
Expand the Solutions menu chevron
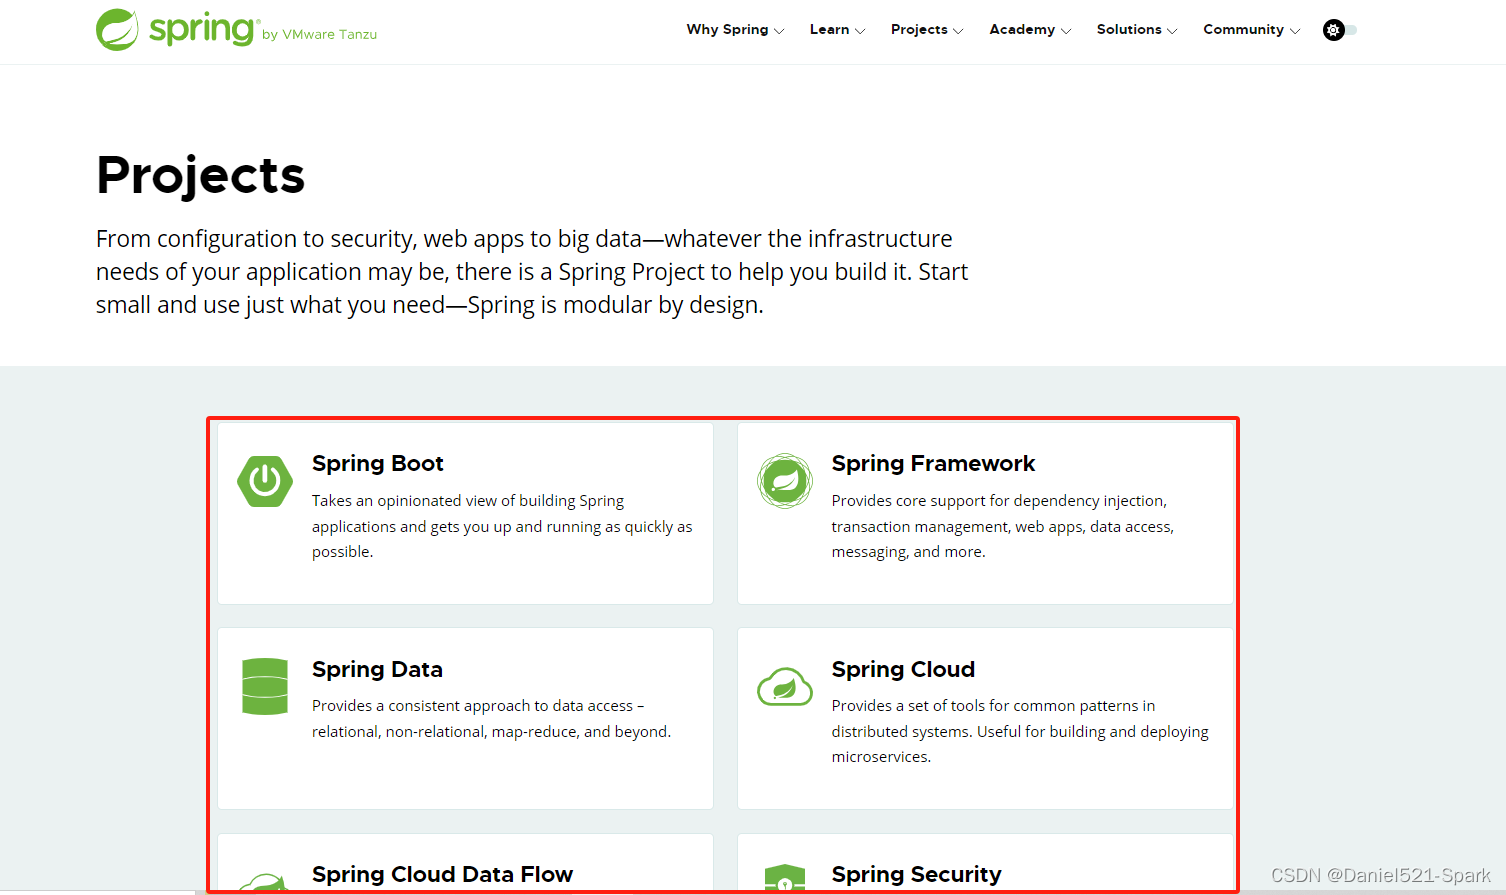tap(1172, 31)
